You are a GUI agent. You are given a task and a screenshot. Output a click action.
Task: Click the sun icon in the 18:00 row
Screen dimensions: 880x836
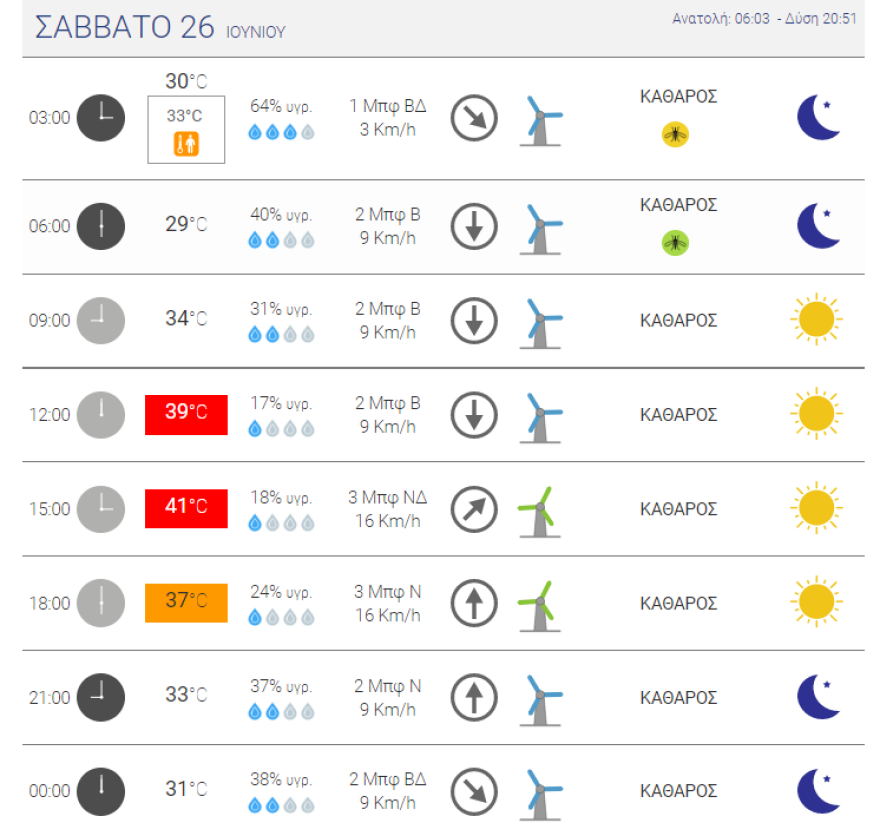pyautogui.click(x=816, y=602)
